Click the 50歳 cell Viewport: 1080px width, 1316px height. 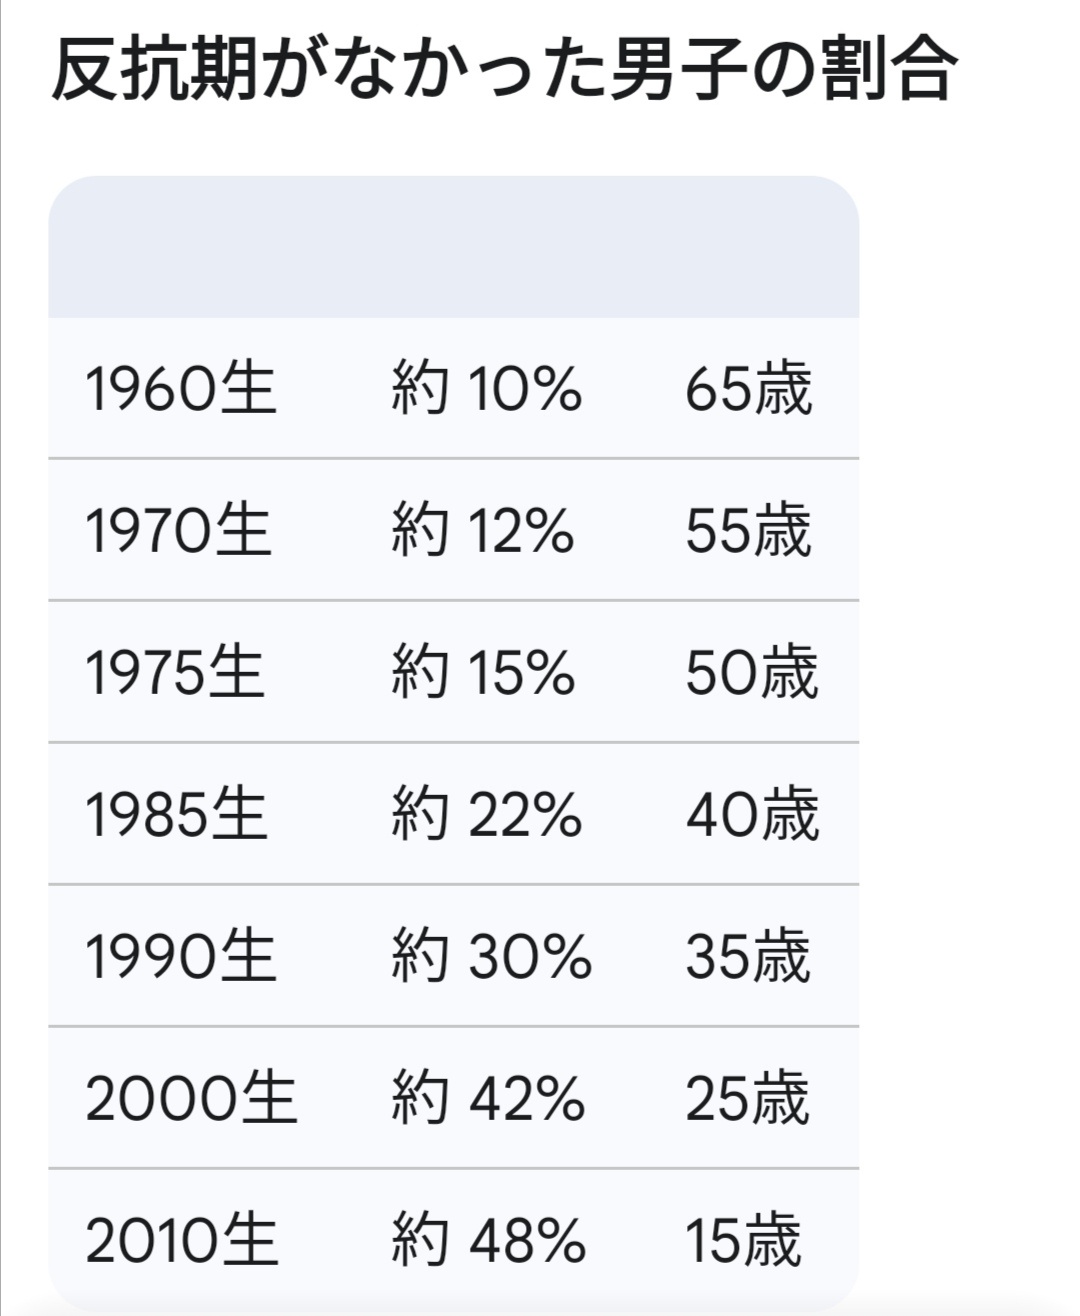coord(752,672)
